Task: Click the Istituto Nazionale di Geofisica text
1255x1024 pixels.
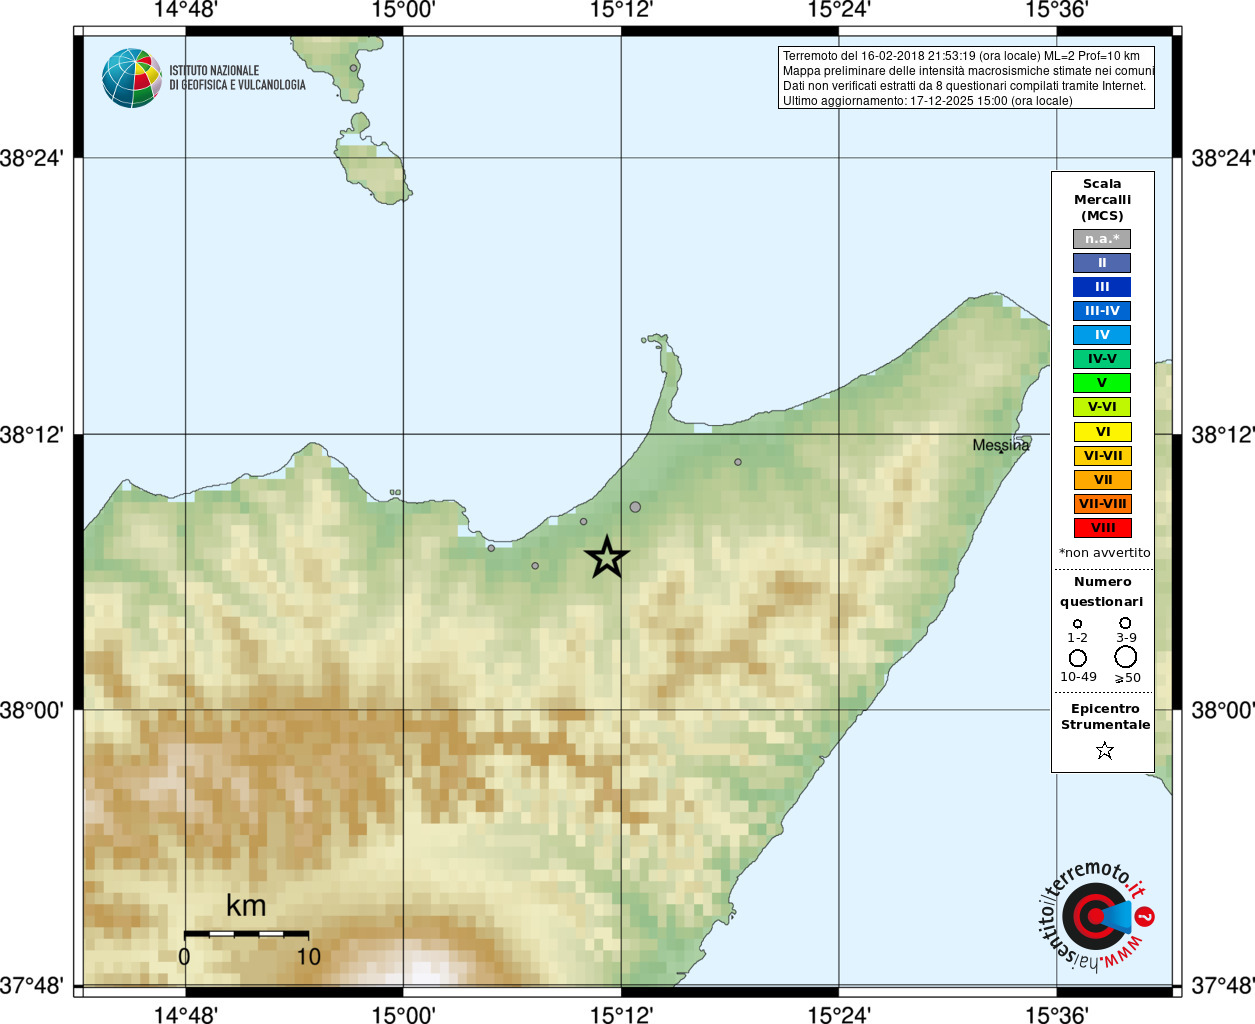Action: click(x=237, y=78)
